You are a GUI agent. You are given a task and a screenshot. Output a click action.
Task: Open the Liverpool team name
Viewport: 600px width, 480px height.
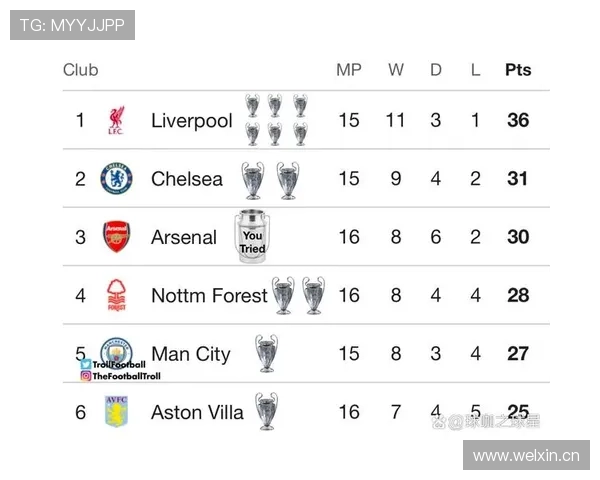[191, 121]
